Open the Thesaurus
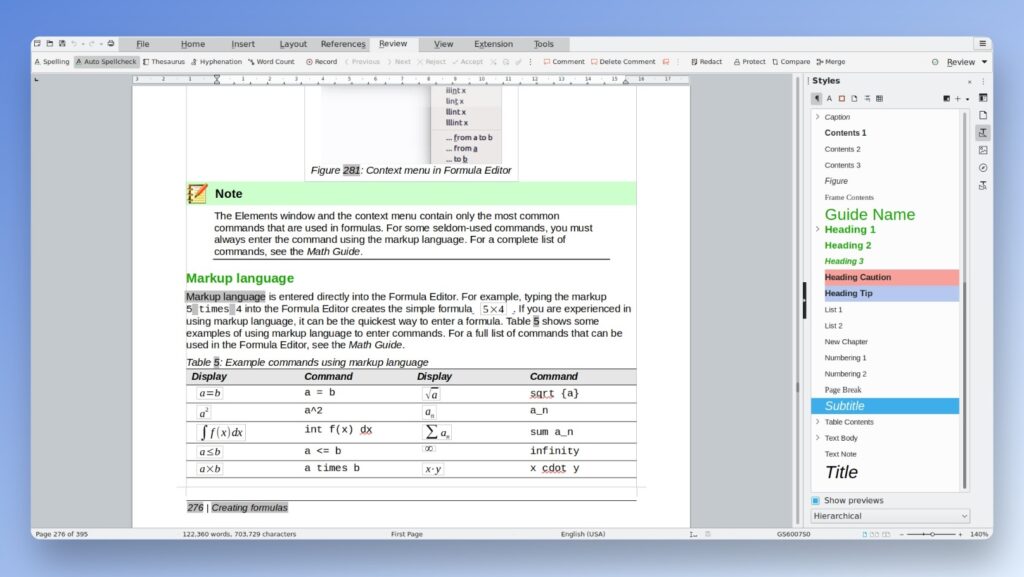Image resolution: width=1024 pixels, height=577 pixels. coord(163,62)
